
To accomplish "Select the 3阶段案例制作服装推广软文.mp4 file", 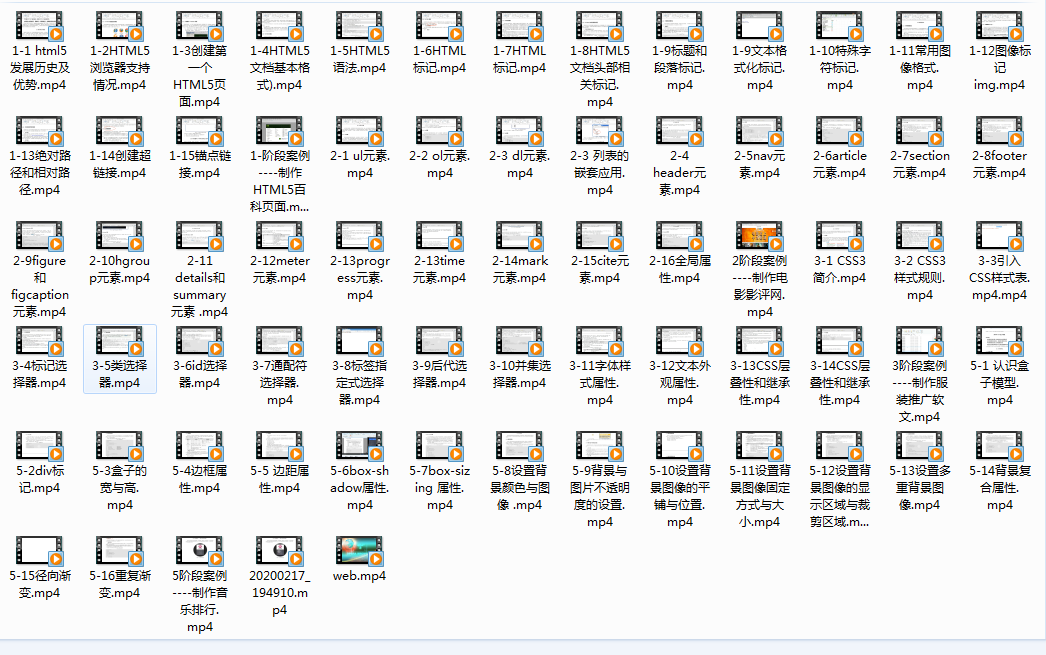I will pyautogui.click(x=920, y=342).
